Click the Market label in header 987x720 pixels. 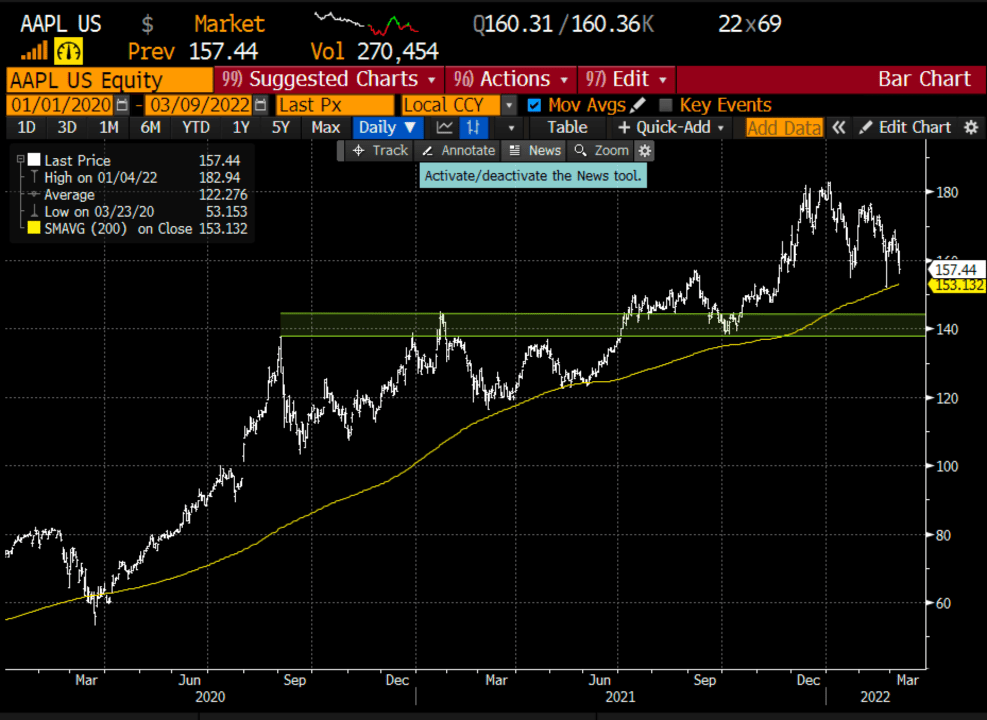230,24
